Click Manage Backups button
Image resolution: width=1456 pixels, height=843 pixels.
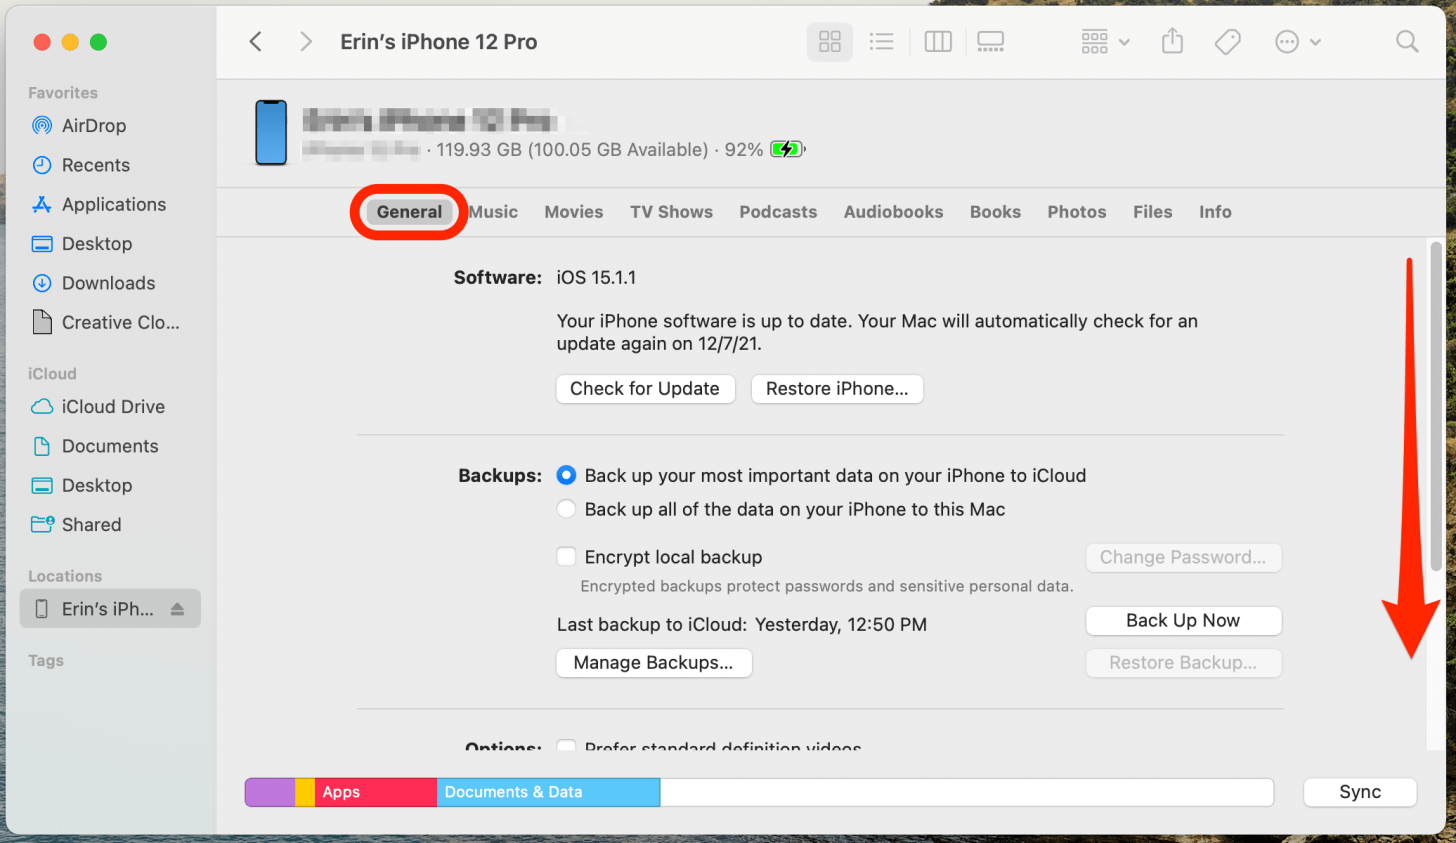(653, 662)
